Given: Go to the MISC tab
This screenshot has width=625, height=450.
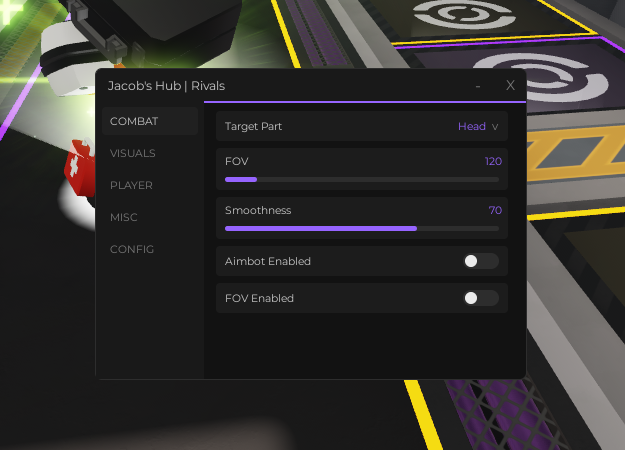Looking at the screenshot, I should [124, 217].
